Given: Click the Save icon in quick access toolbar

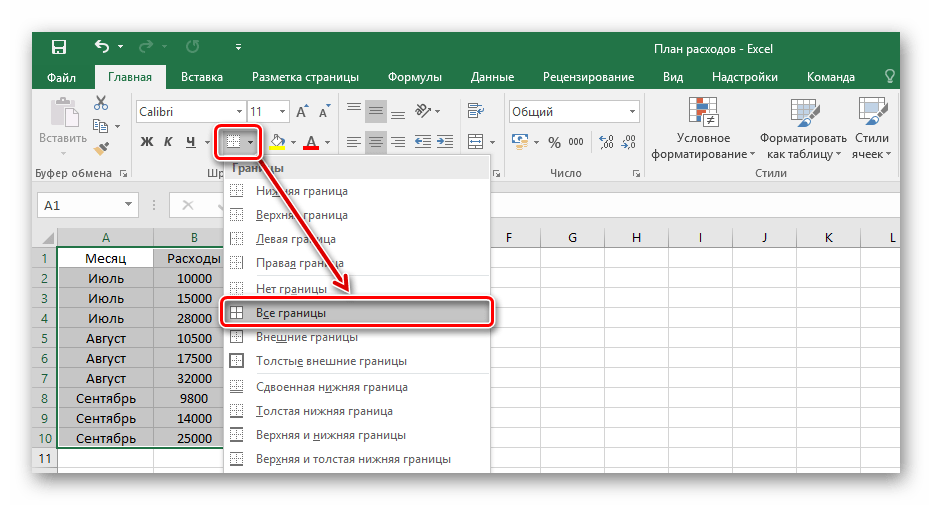Looking at the screenshot, I should pyautogui.click(x=59, y=47).
